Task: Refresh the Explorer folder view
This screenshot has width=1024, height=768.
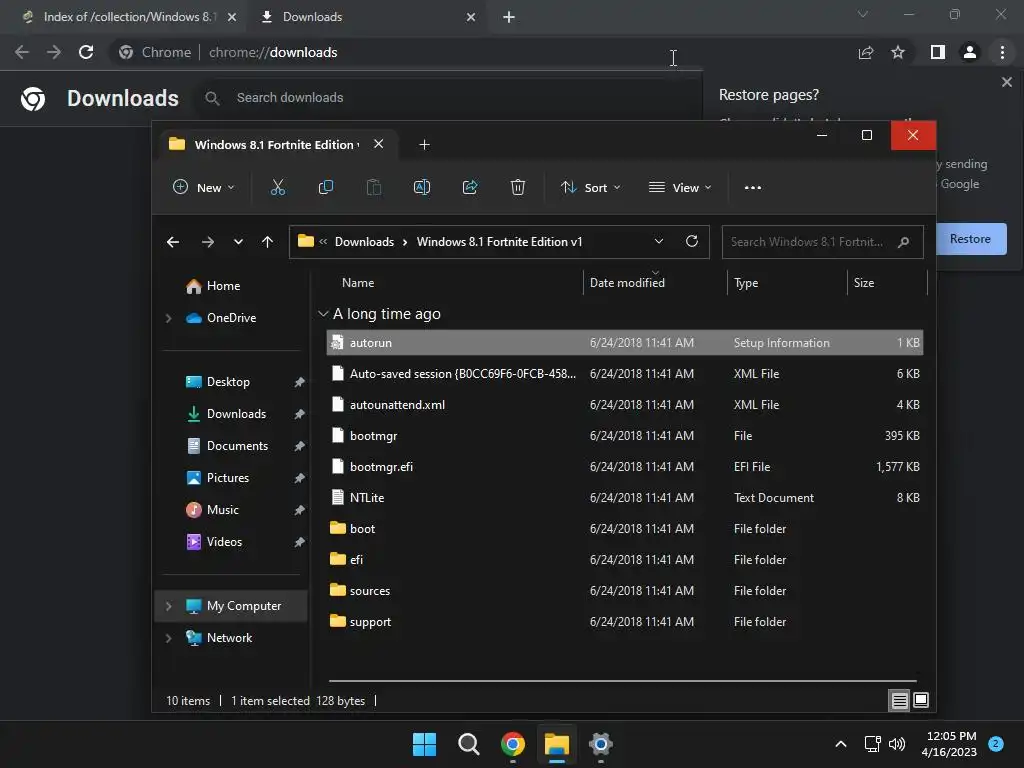Action: point(692,241)
